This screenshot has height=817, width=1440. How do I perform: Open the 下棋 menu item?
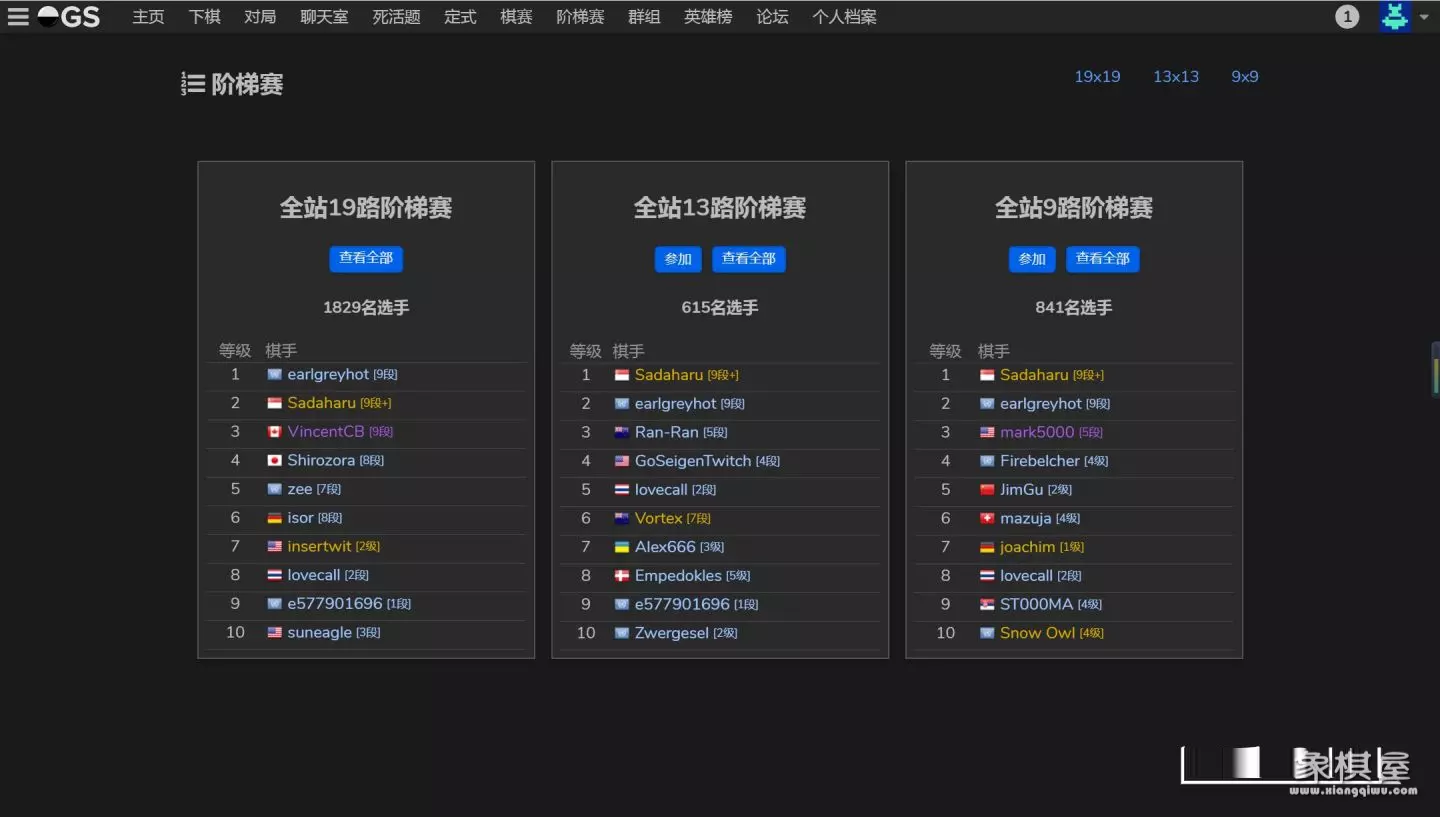204,17
